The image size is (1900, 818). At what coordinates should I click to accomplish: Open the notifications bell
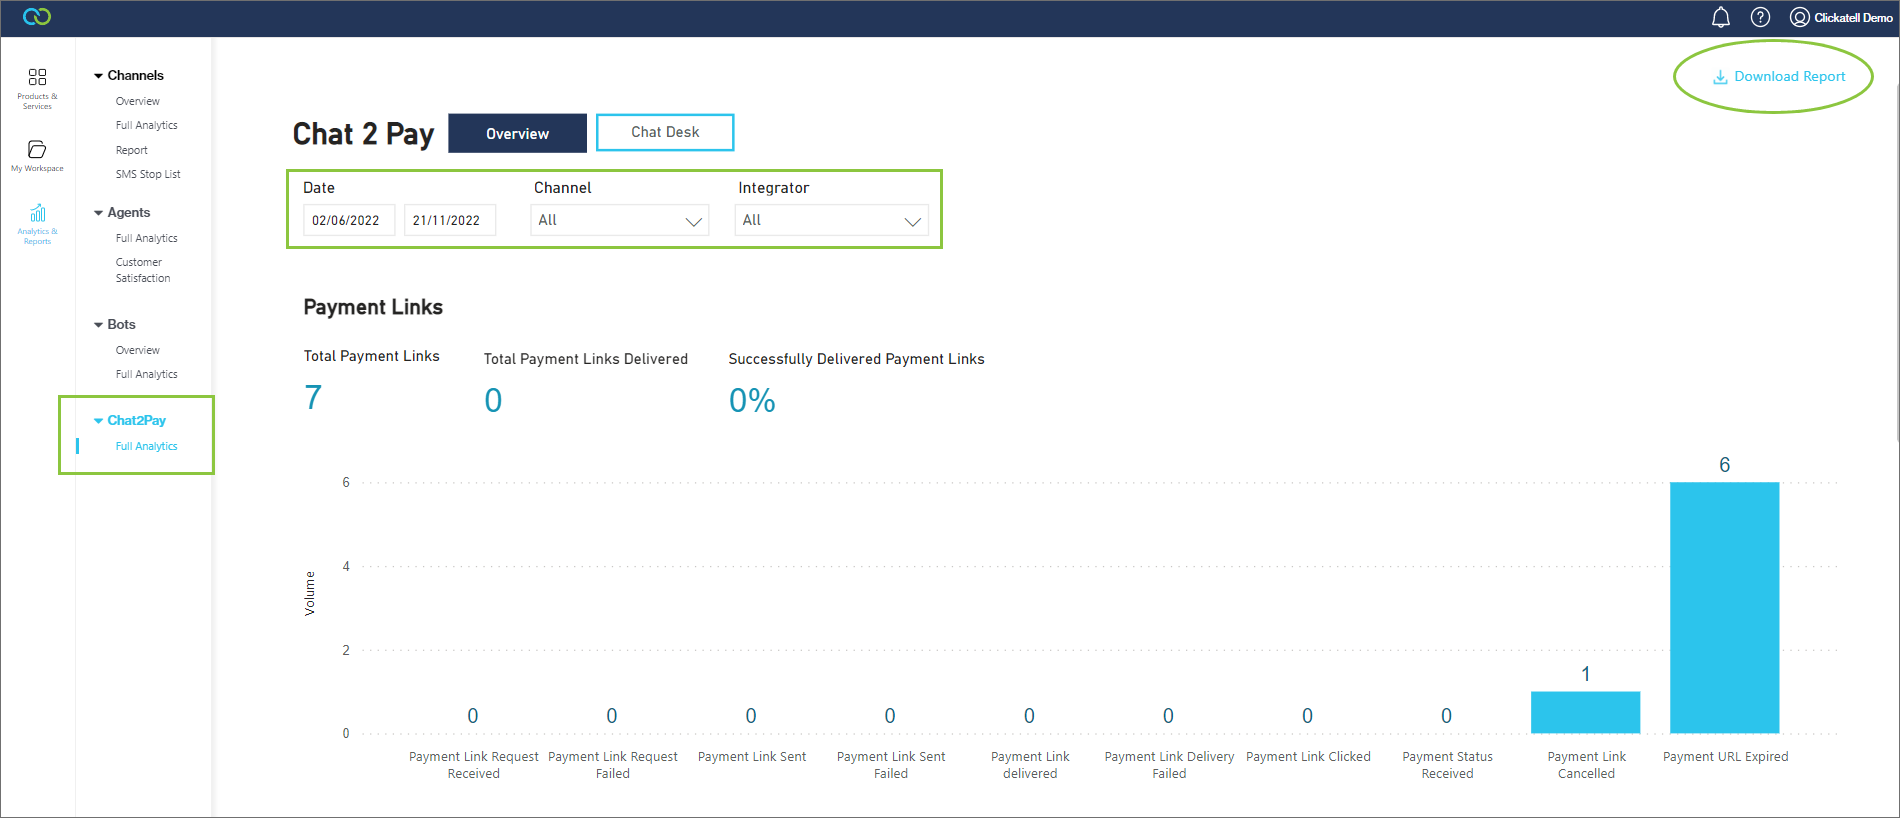[x=1721, y=17]
